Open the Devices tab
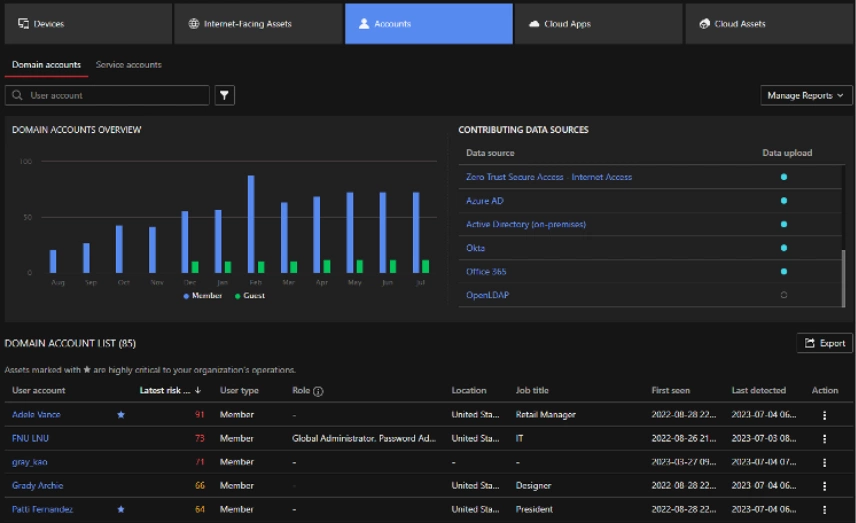The height and width of the screenshot is (523, 856). pyautogui.click(x=88, y=23)
